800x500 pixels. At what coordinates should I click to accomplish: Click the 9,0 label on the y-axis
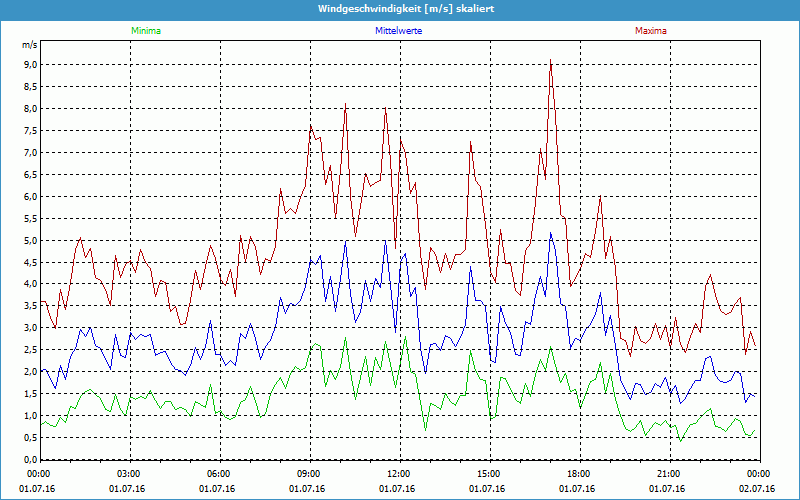[30, 64]
